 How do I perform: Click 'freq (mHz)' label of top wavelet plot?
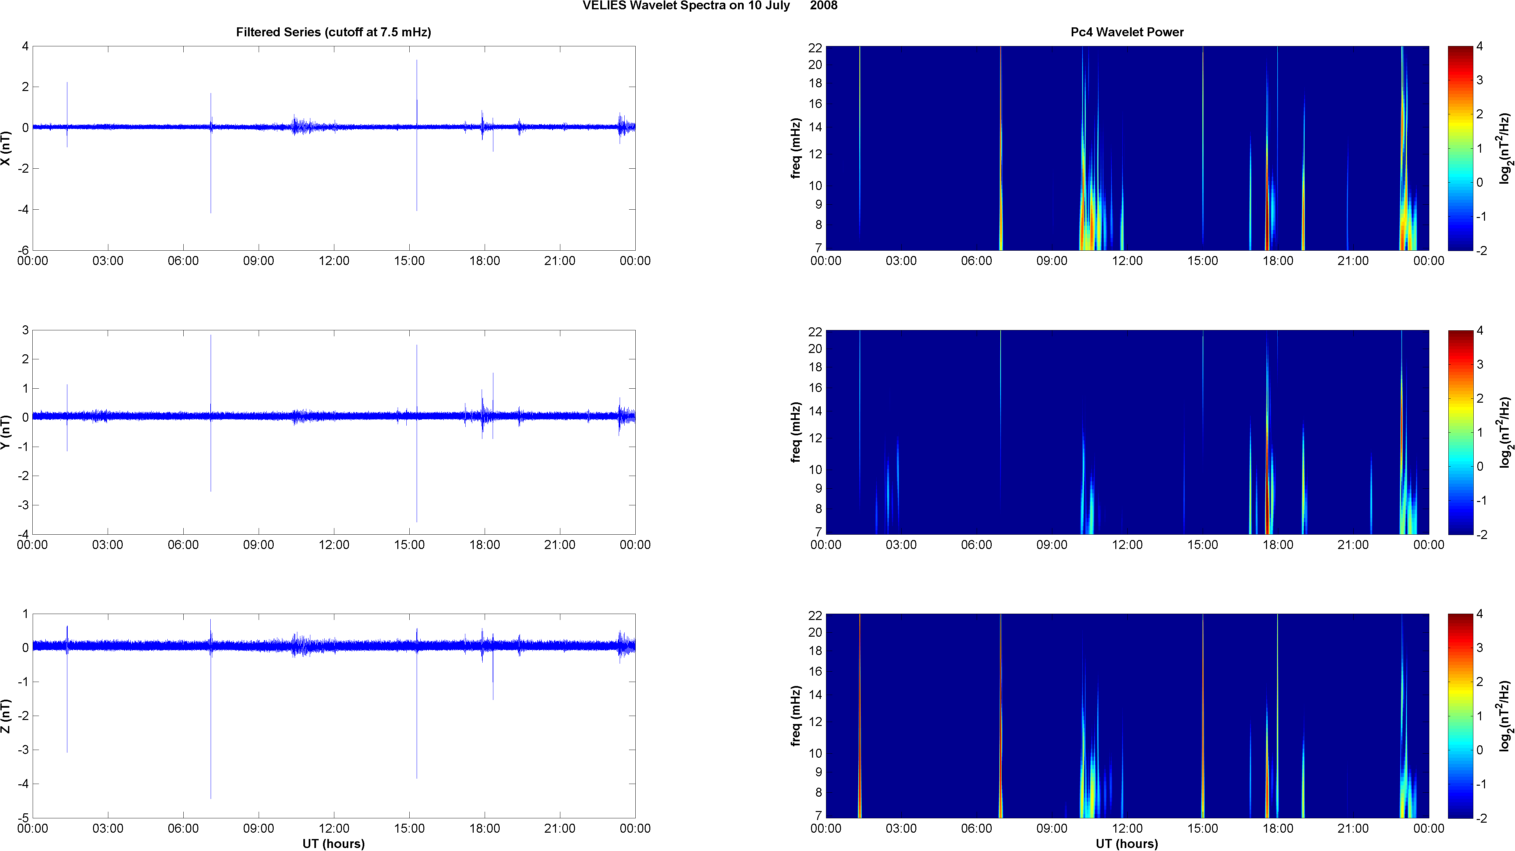pos(796,148)
